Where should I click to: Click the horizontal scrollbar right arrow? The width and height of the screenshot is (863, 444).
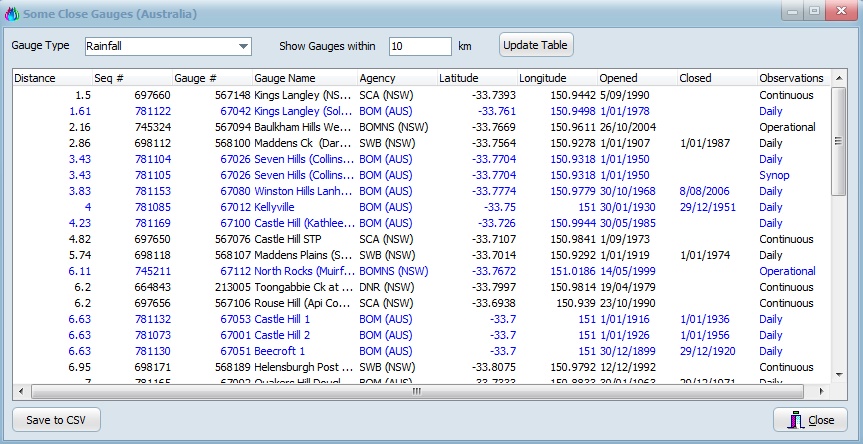pyautogui.click(x=823, y=392)
